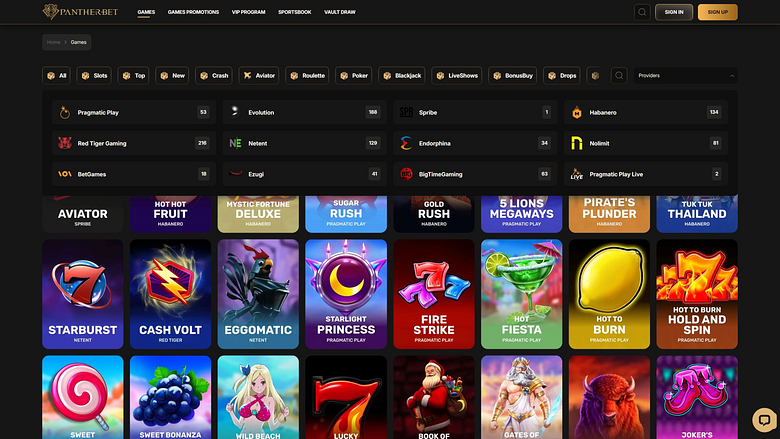The image size is (780, 439).
Task: Open the Fire Strike game
Action: point(434,294)
